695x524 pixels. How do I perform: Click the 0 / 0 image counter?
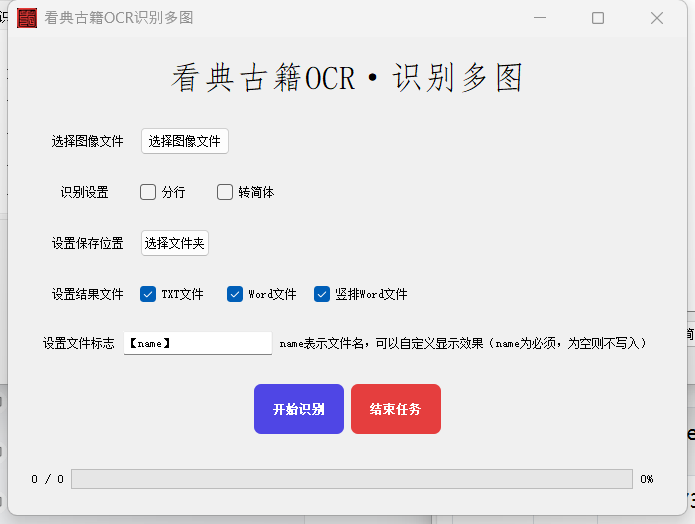point(47,479)
